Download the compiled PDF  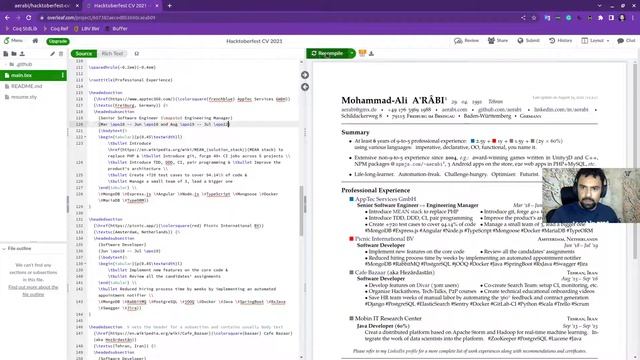(371, 53)
